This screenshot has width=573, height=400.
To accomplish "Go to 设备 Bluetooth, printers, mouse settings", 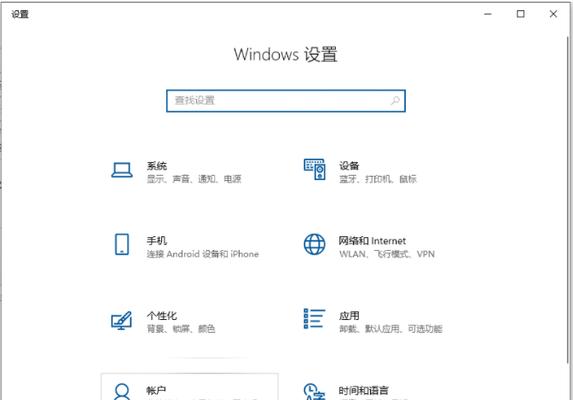I will (x=378, y=179).
